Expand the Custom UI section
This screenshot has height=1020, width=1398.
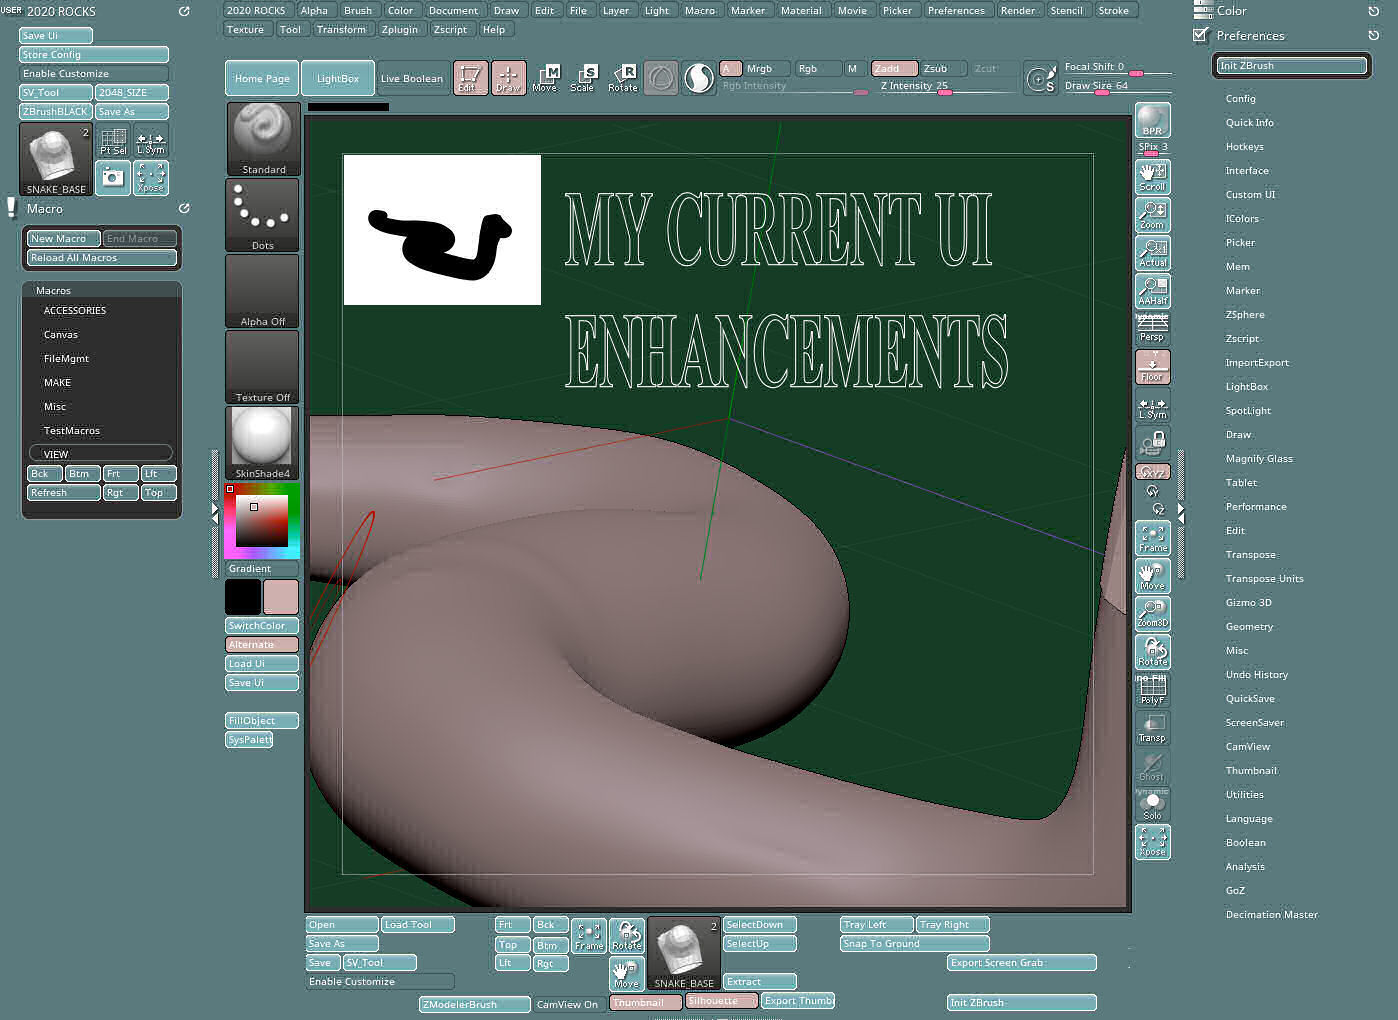point(1250,194)
